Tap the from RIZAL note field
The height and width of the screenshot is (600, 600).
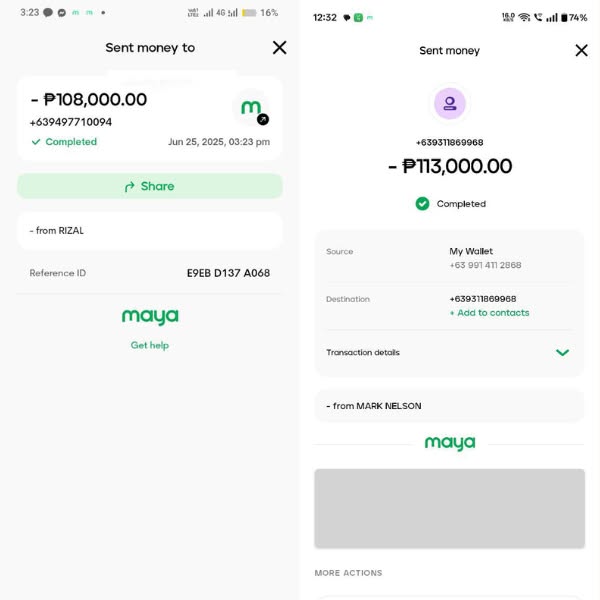(x=150, y=231)
